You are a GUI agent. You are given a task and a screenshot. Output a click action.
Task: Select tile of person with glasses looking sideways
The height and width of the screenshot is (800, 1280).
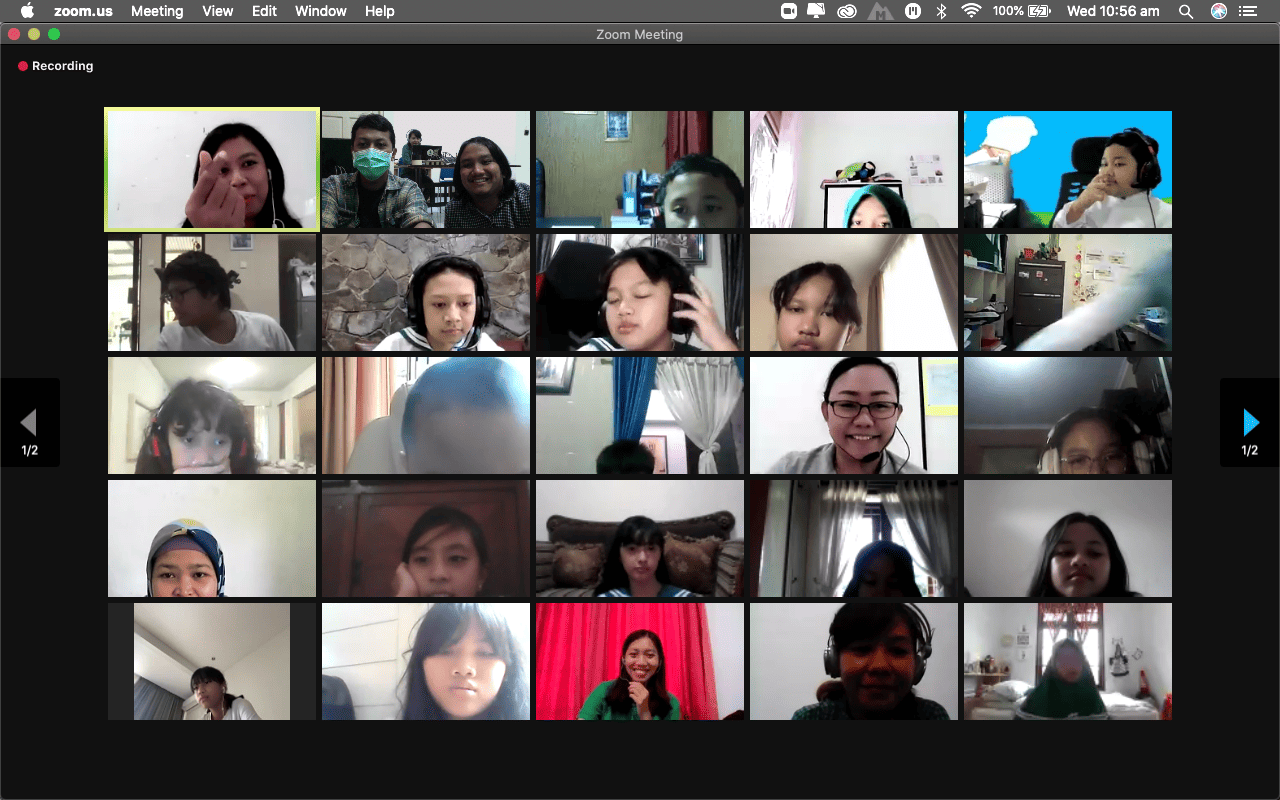click(212, 293)
